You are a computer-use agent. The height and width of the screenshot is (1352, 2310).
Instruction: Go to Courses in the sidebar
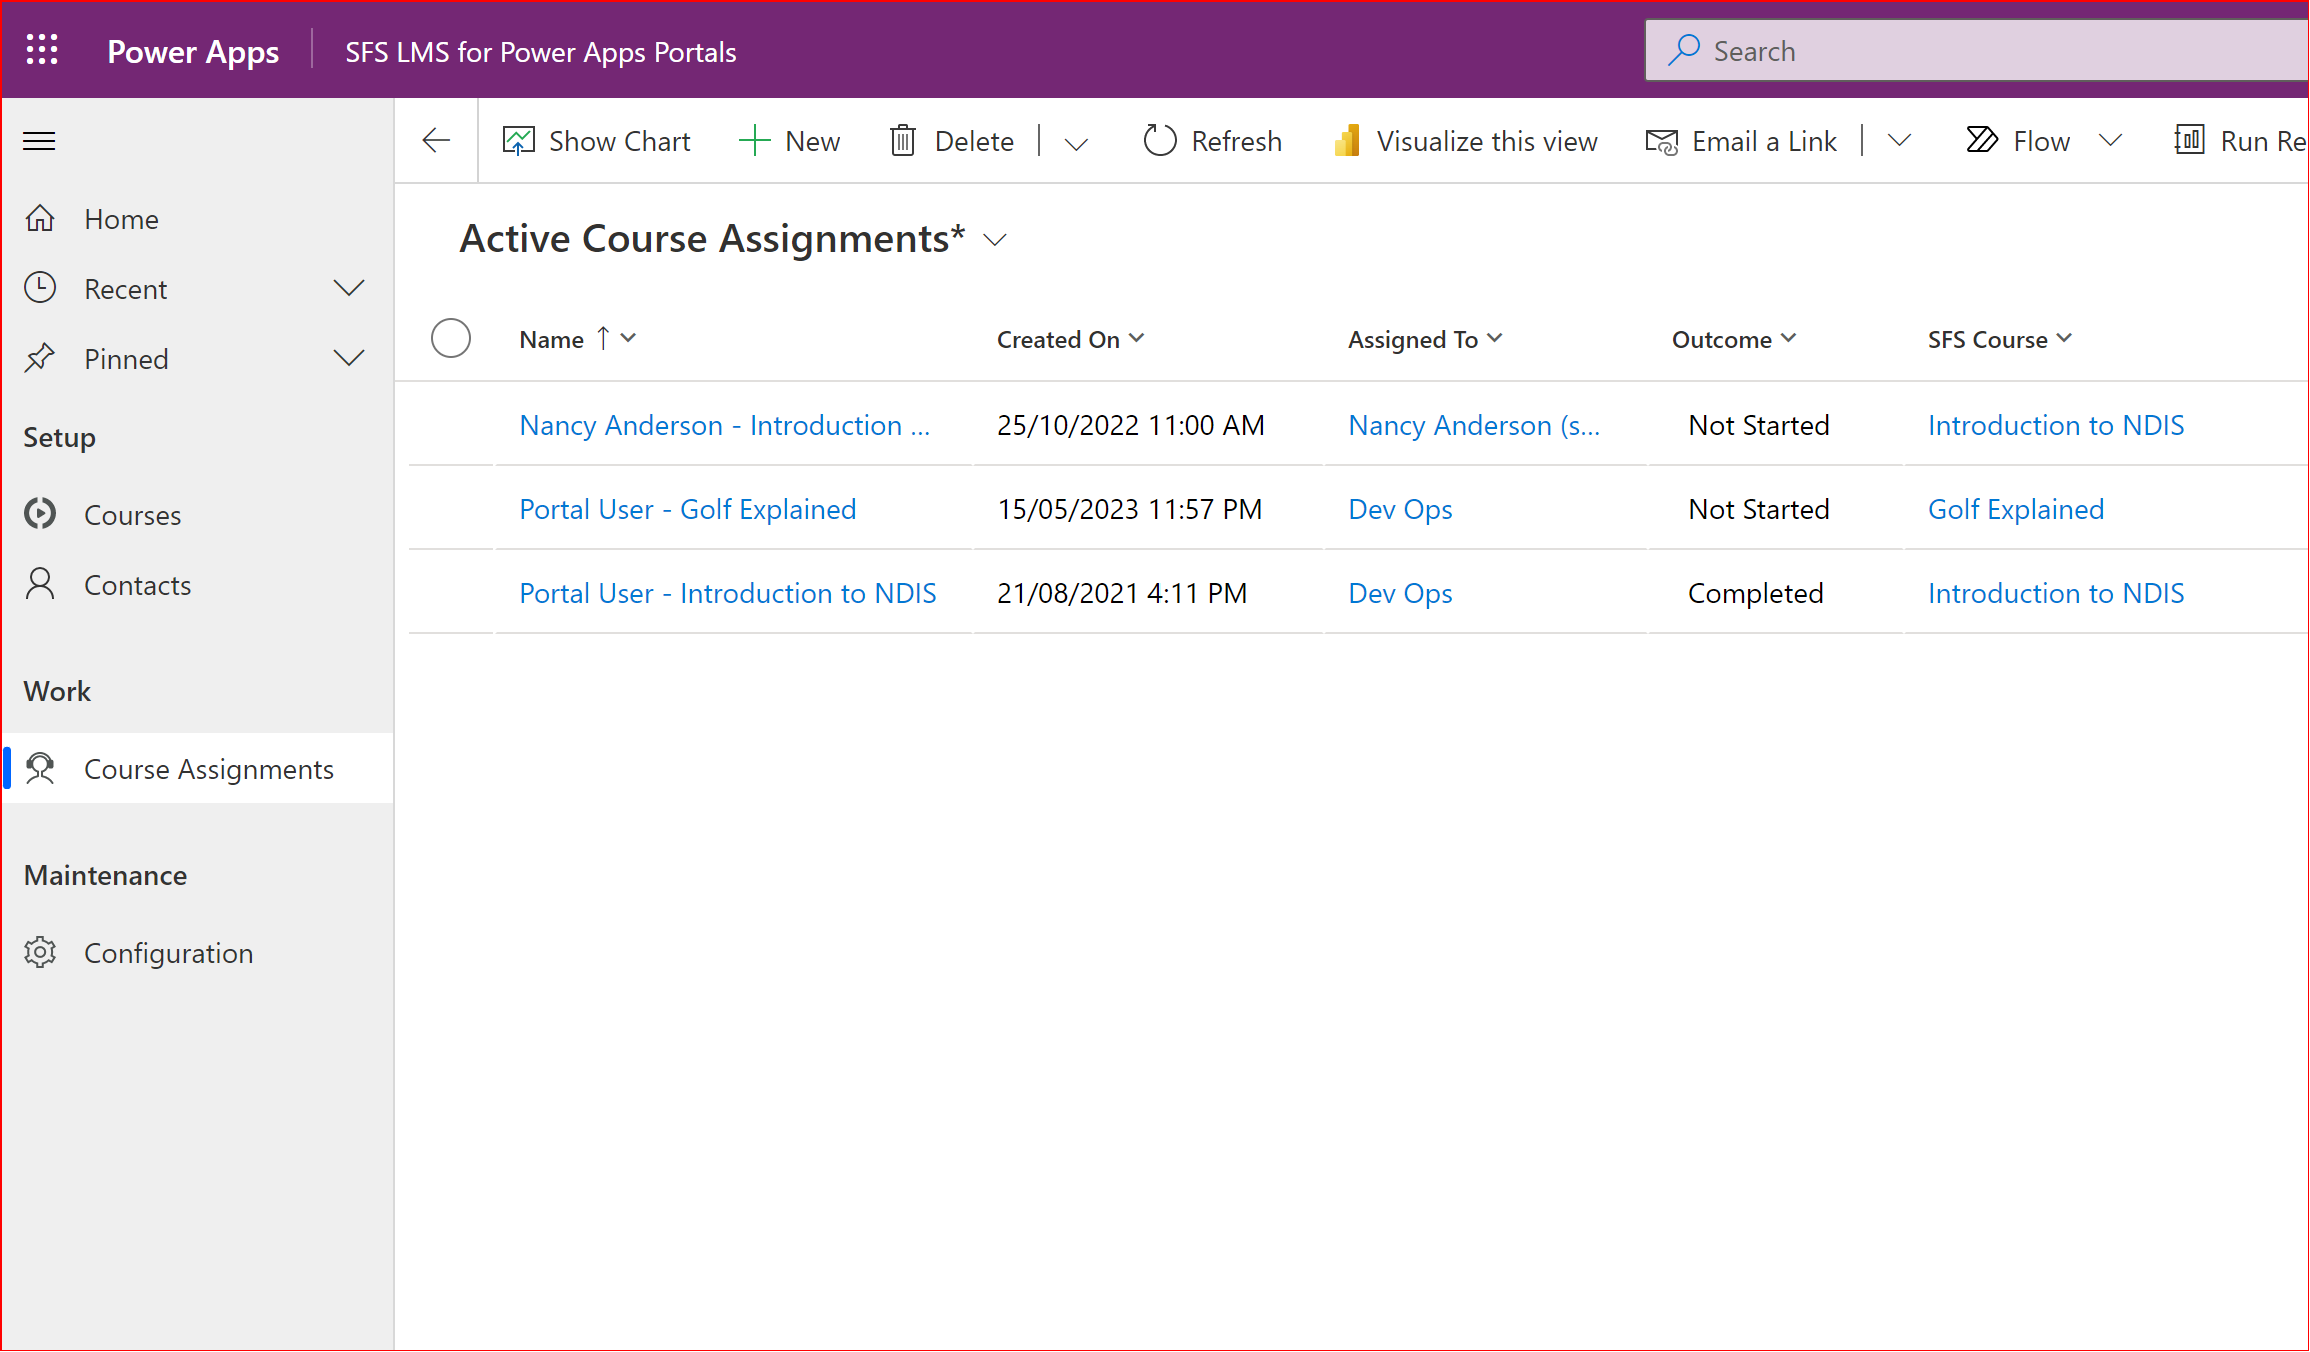[x=132, y=515]
